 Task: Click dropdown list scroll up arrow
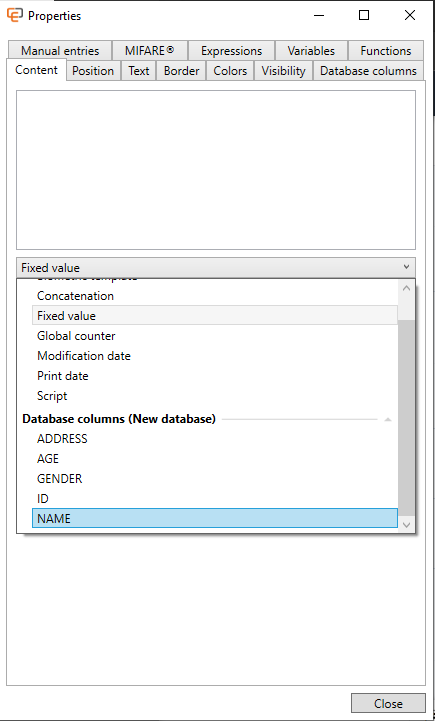406,288
